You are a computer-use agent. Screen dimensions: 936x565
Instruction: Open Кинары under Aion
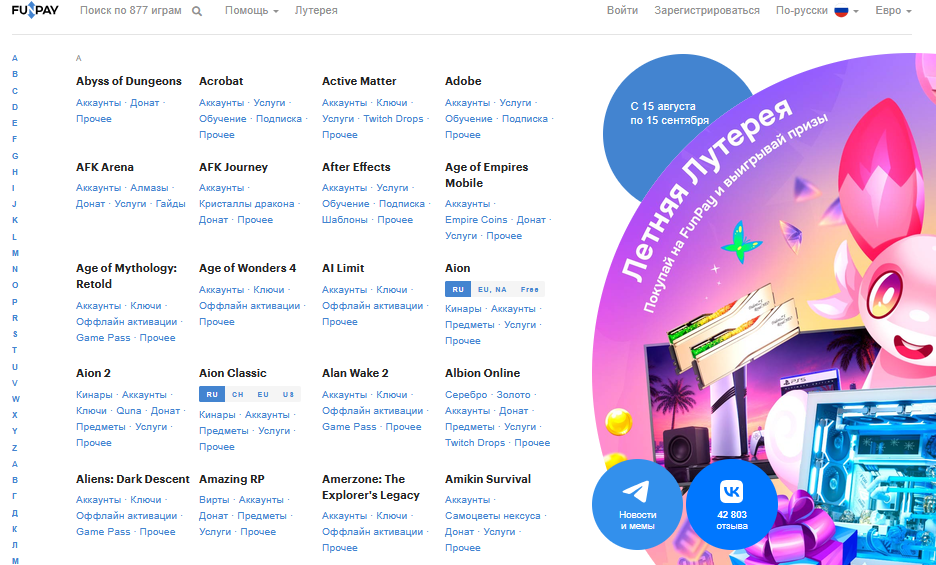[463, 309]
